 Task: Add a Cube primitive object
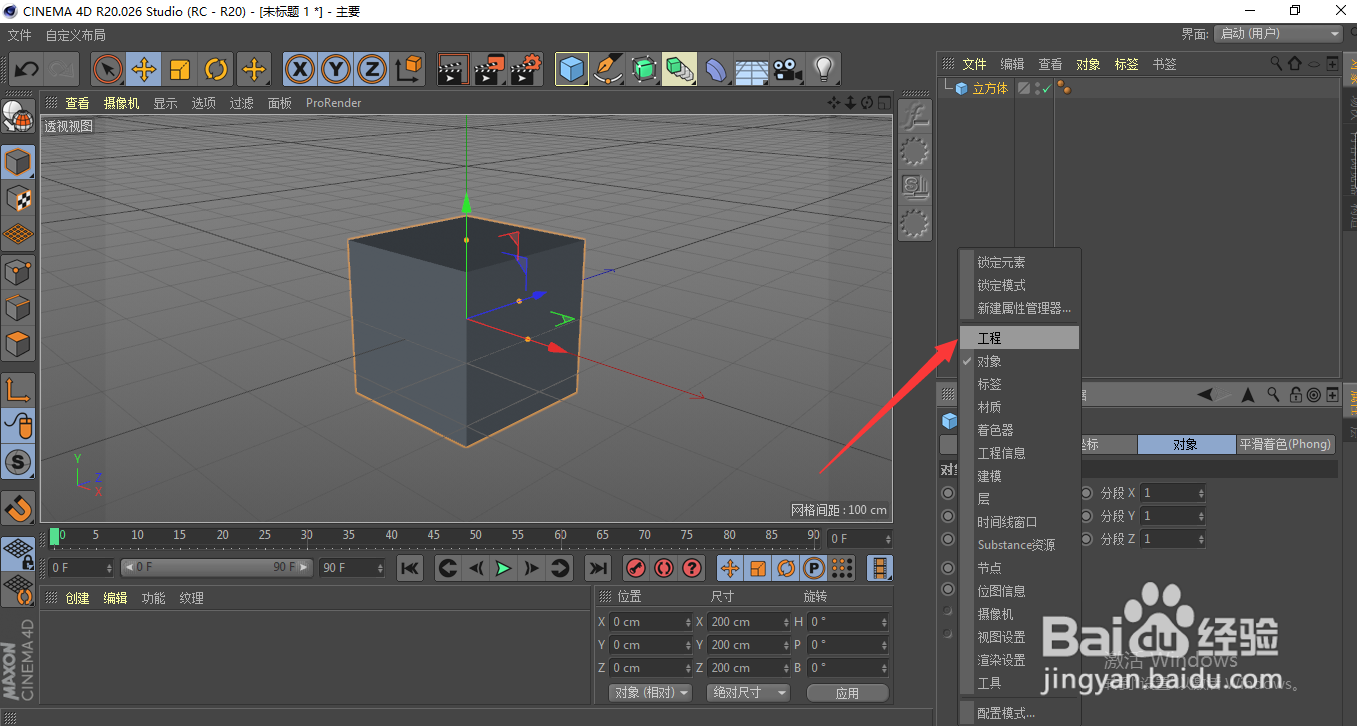pos(571,69)
